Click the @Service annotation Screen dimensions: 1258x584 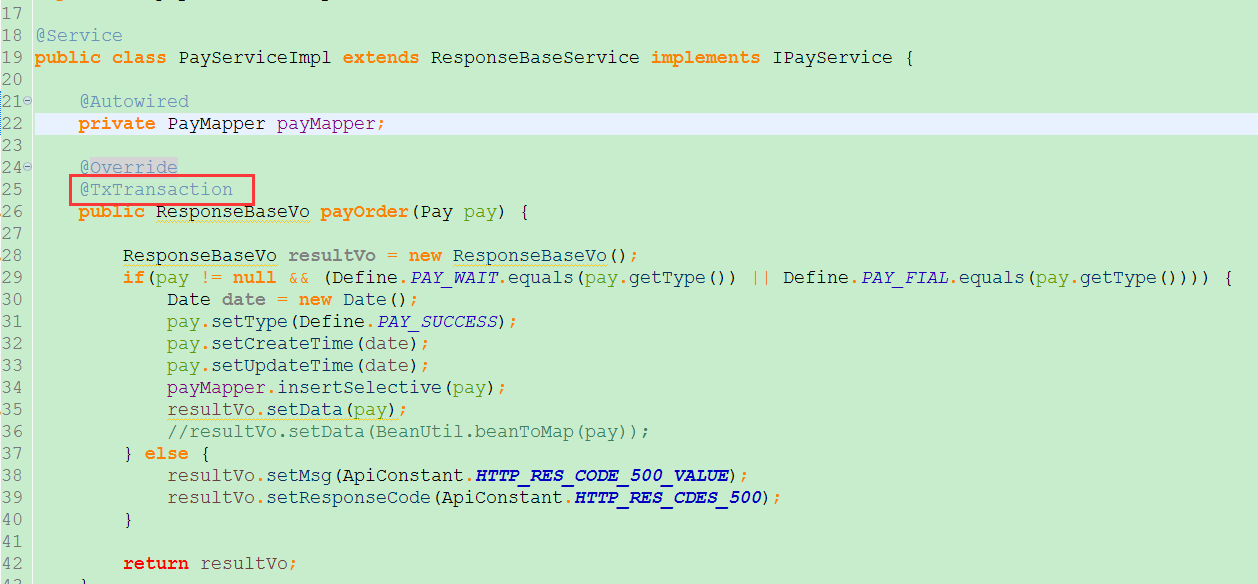[79, 35]
